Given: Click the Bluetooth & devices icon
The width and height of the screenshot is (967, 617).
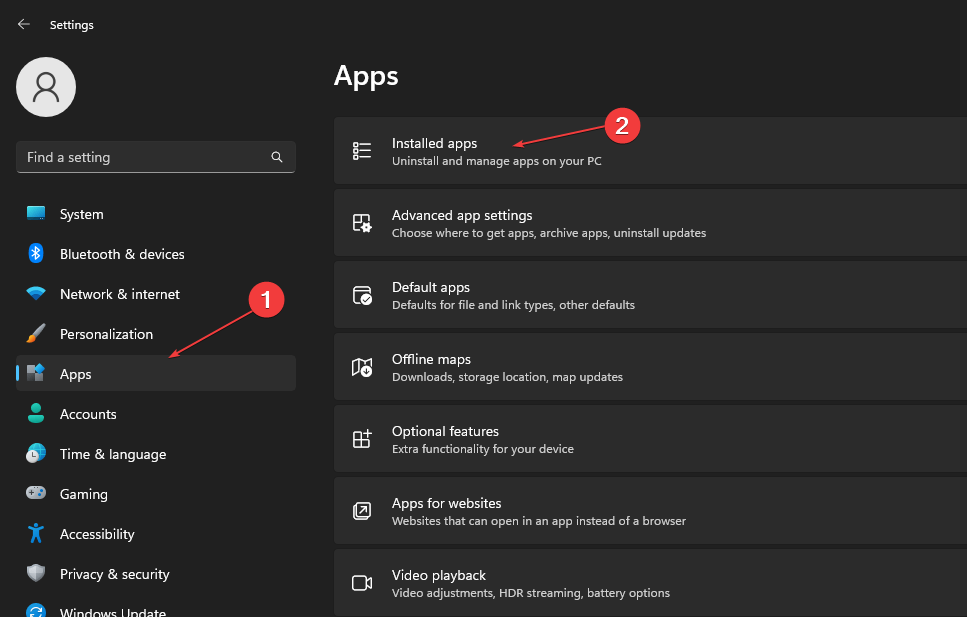Looking at the screenshot, I should coord(36,254).
